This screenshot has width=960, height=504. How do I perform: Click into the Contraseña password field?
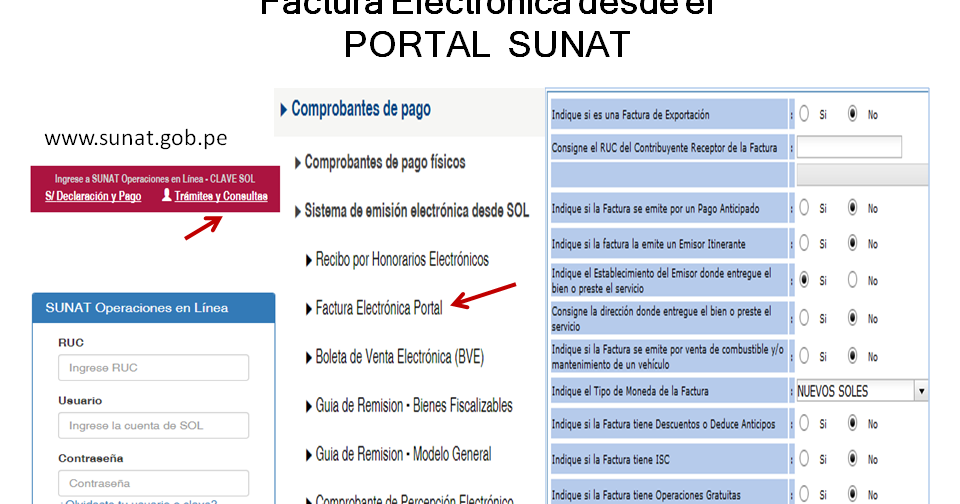pos(154,483)
